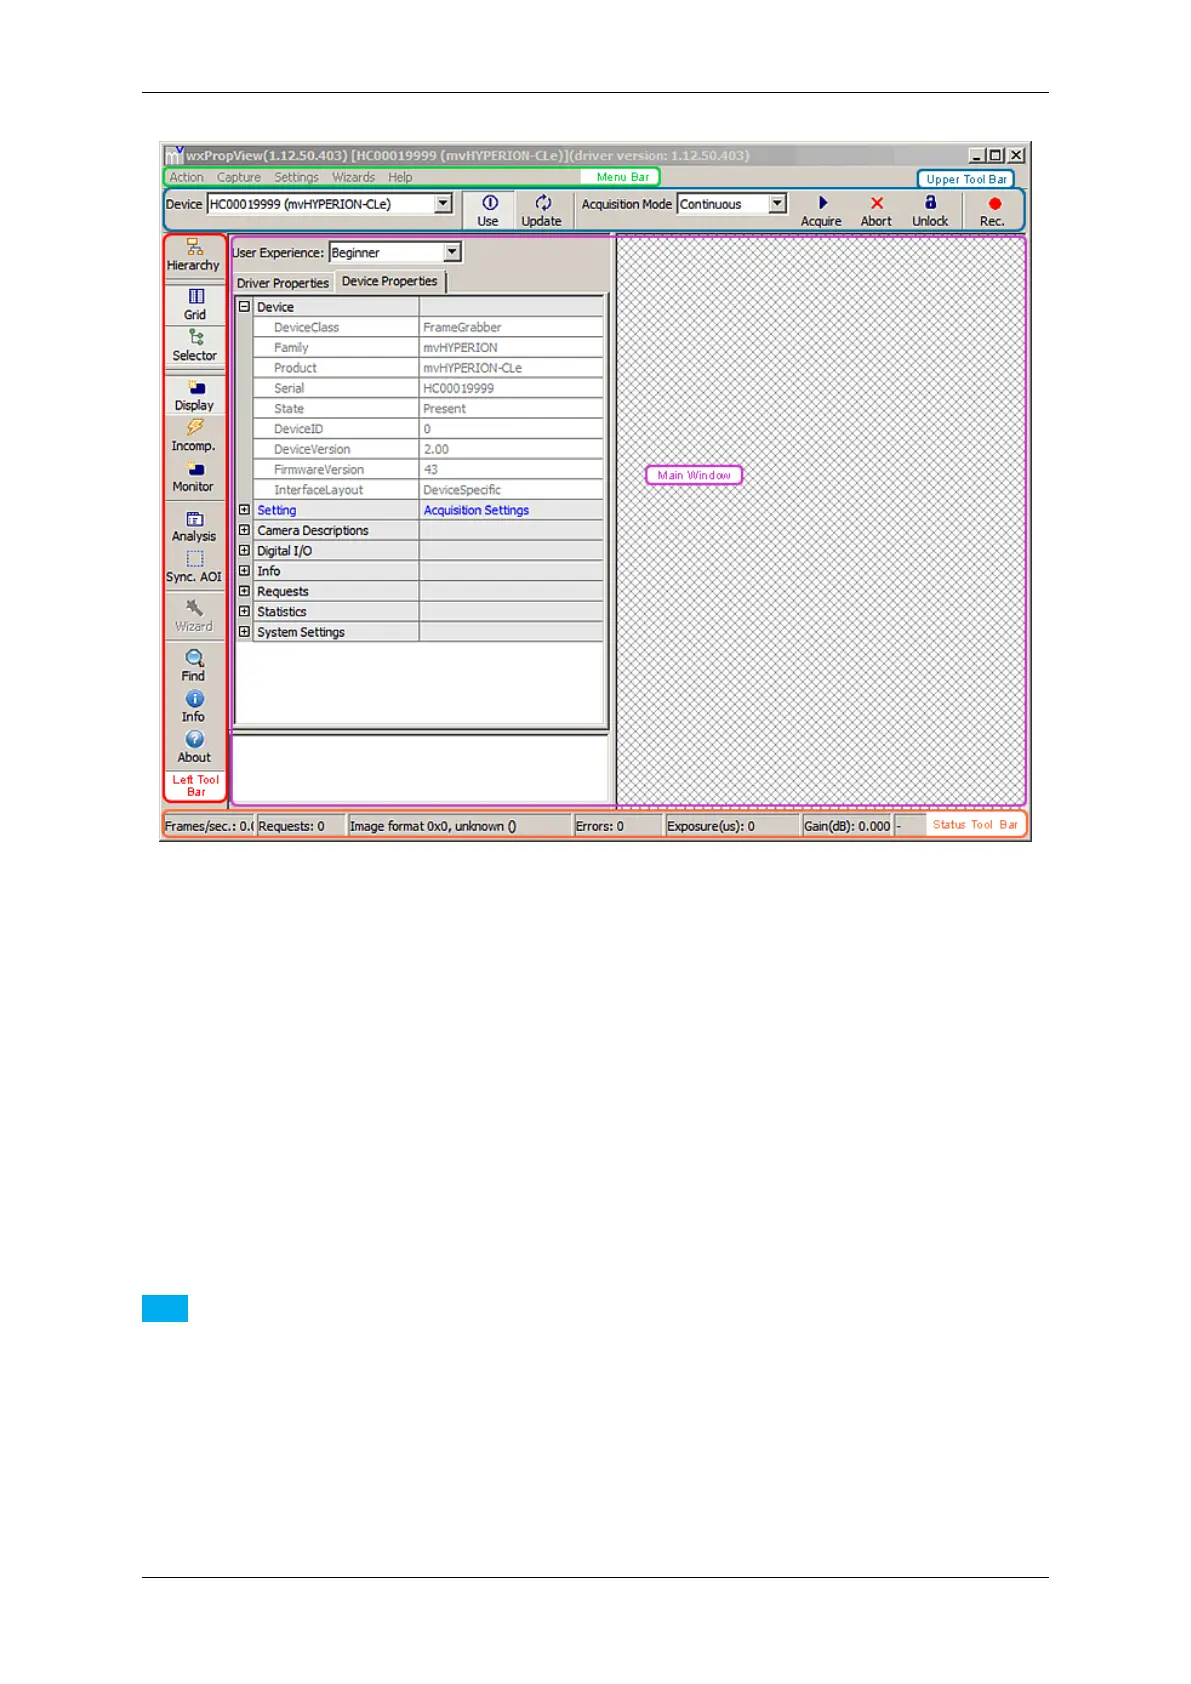Start acquisition with Acquire button

tap(821, 211)
